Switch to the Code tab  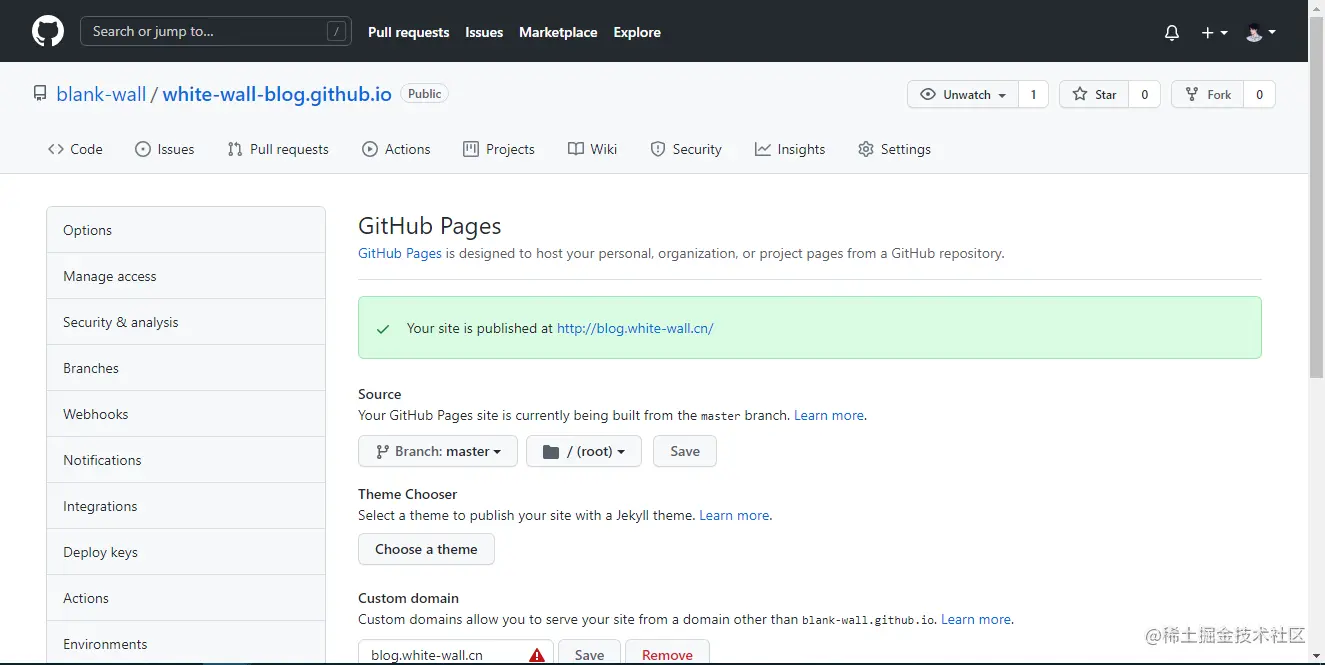click(75, 149)
